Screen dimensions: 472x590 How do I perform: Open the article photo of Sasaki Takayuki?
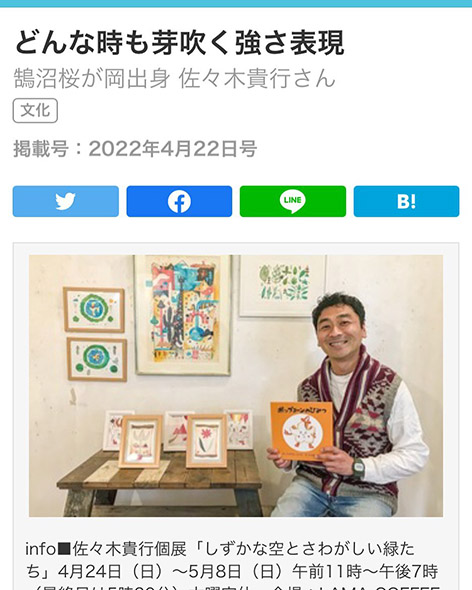(x=236, y=386)
